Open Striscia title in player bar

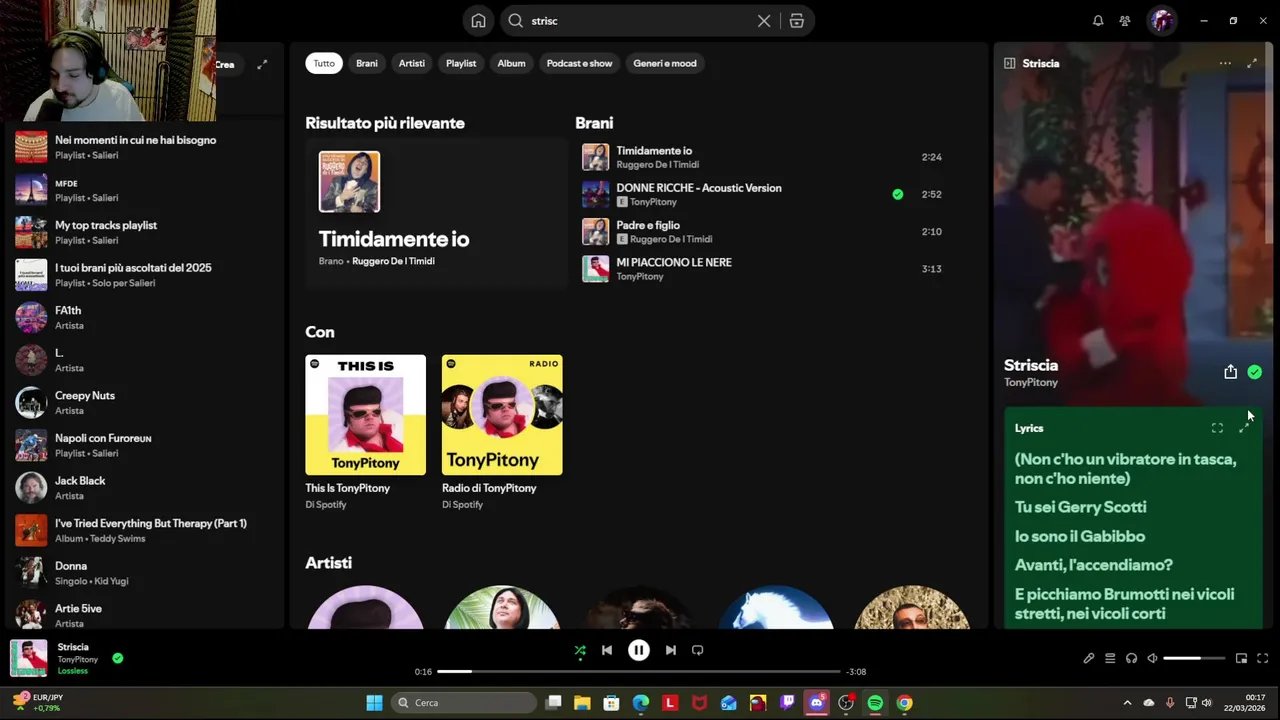pyautogui.click(x=73, y=647)
